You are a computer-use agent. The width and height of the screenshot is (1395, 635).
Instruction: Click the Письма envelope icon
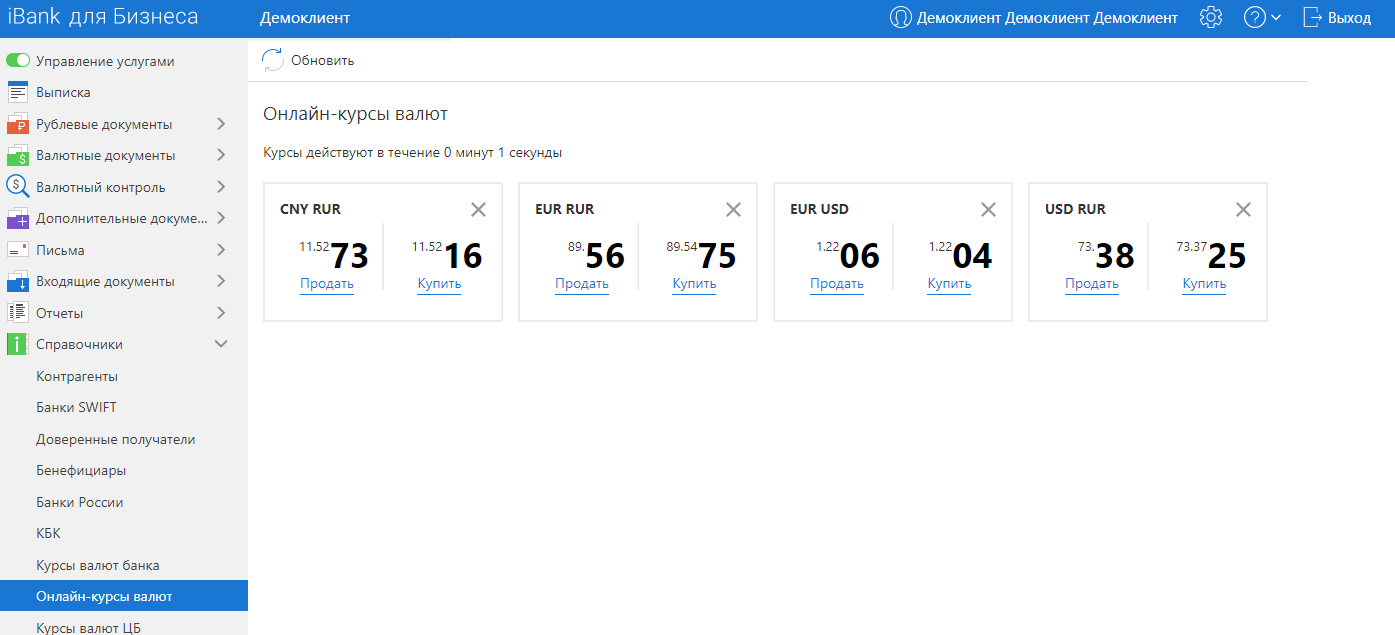click(18, 250)
